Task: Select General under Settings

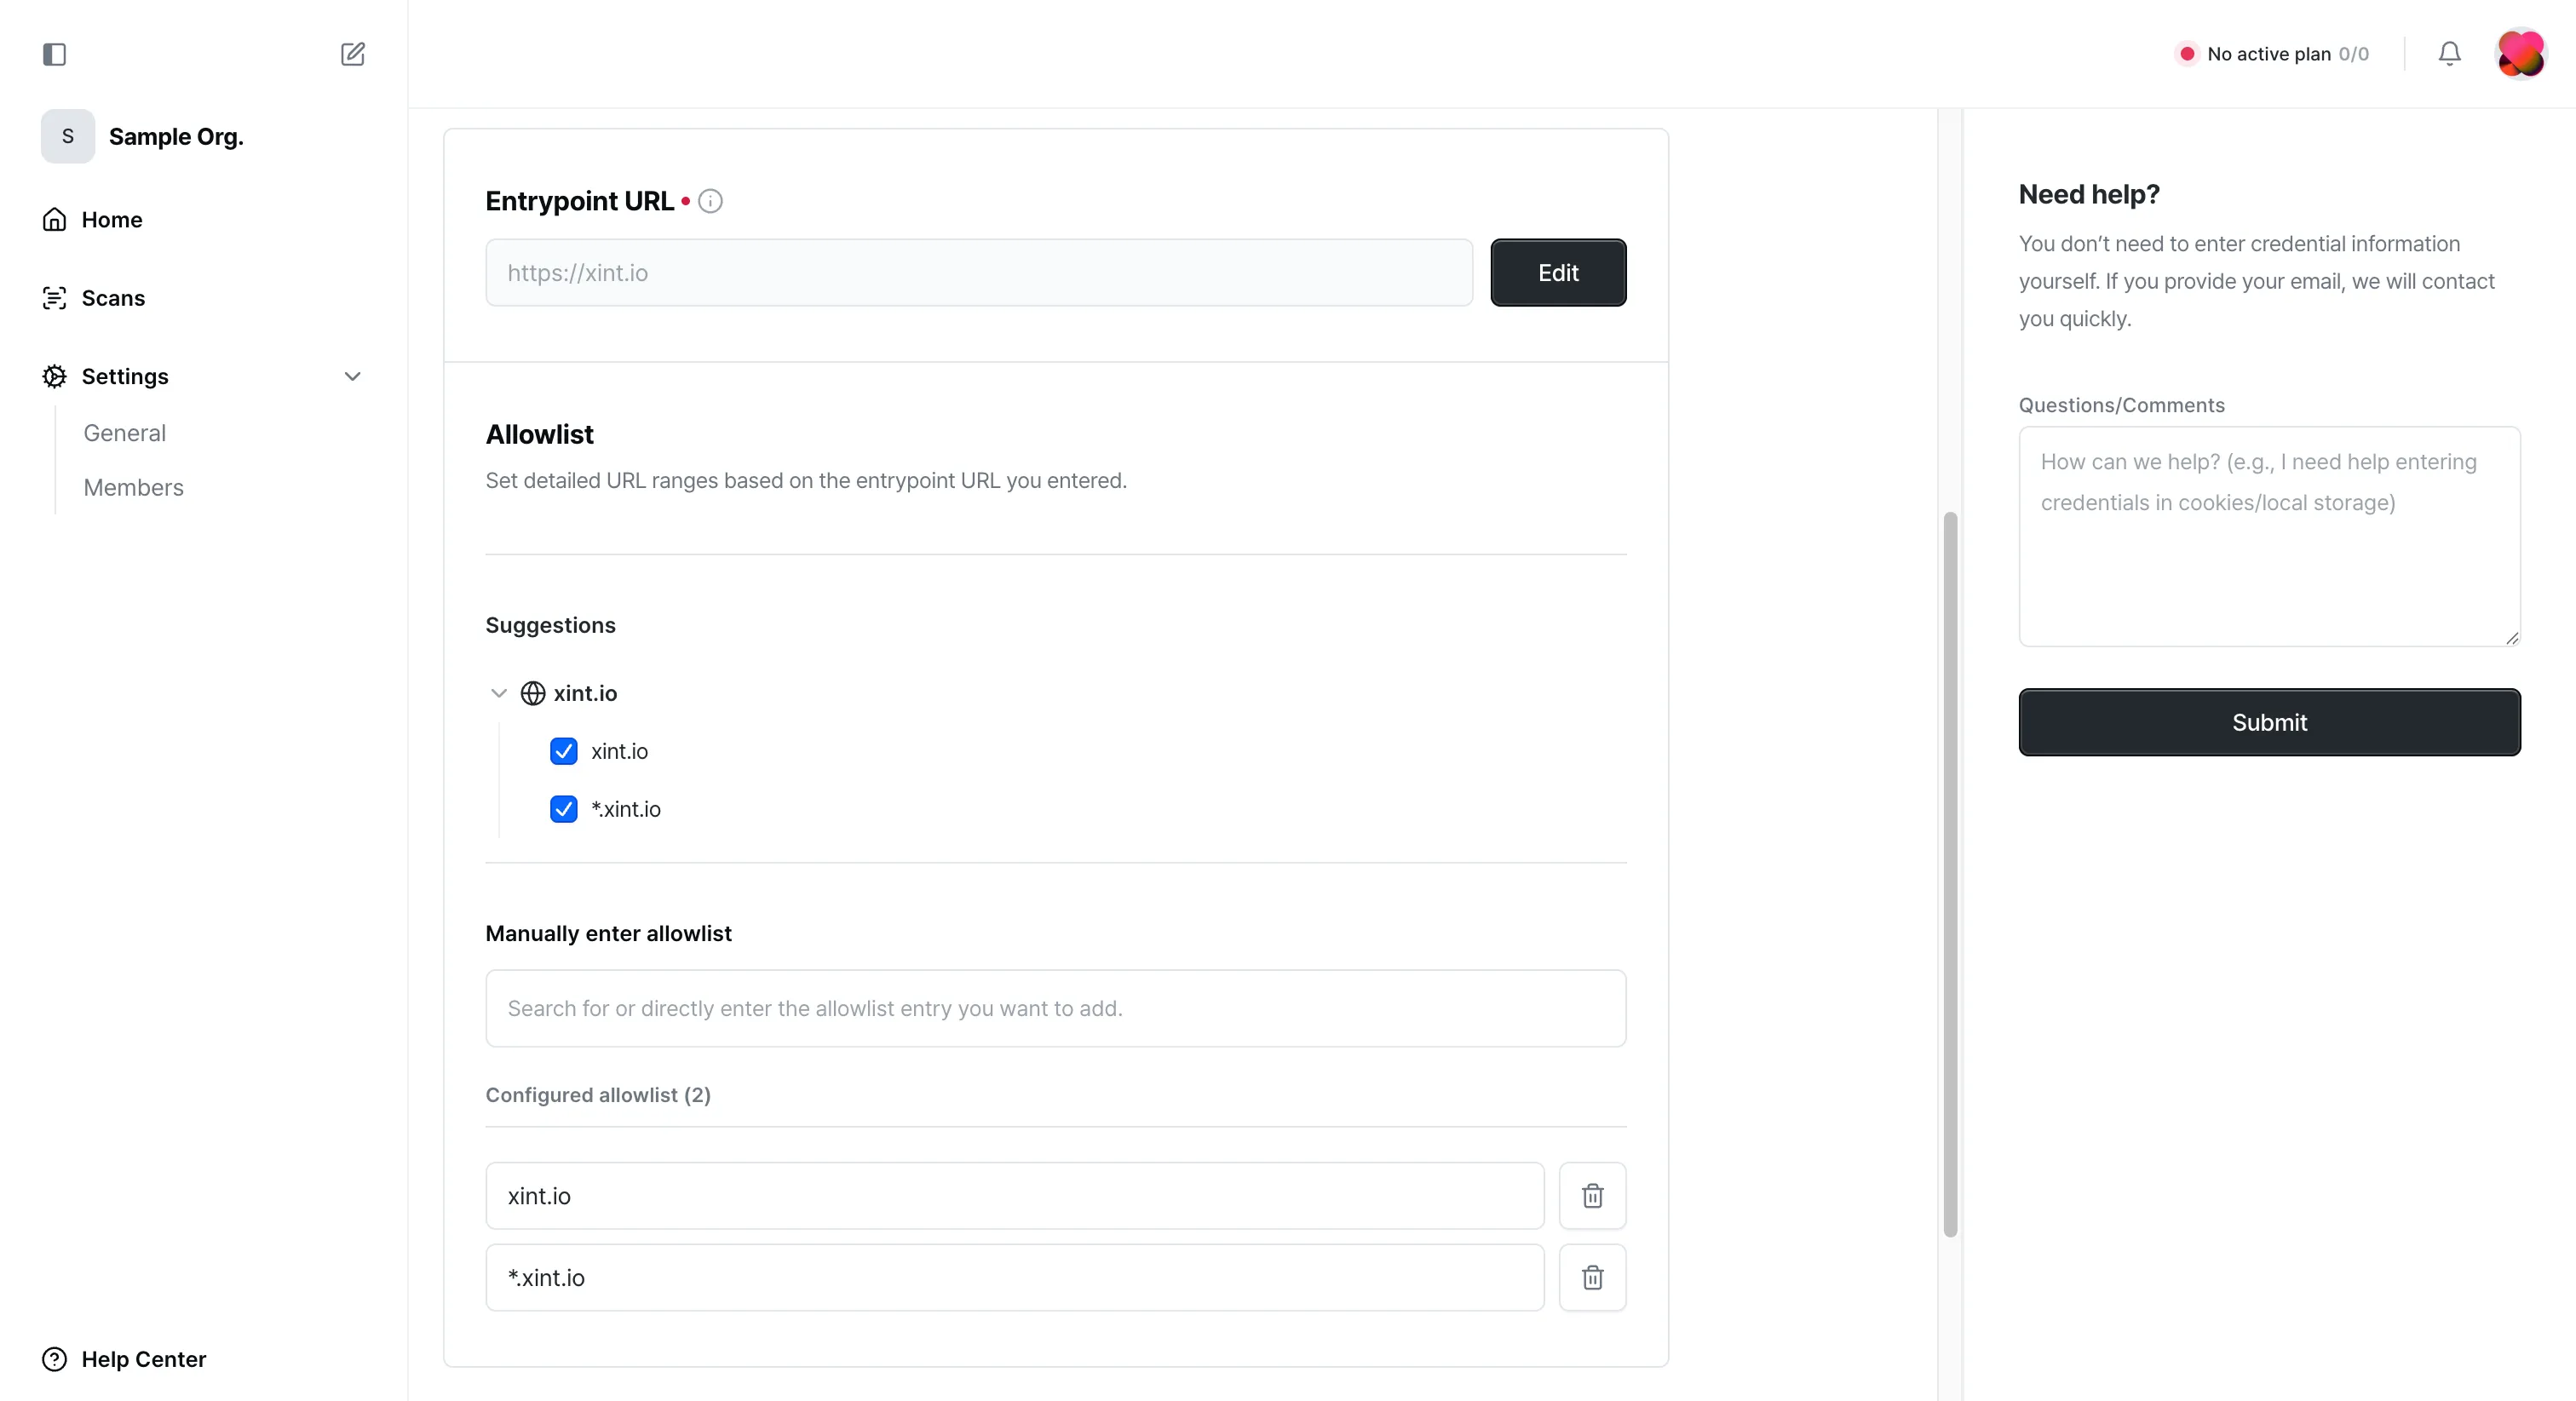Action: point(124,432)
